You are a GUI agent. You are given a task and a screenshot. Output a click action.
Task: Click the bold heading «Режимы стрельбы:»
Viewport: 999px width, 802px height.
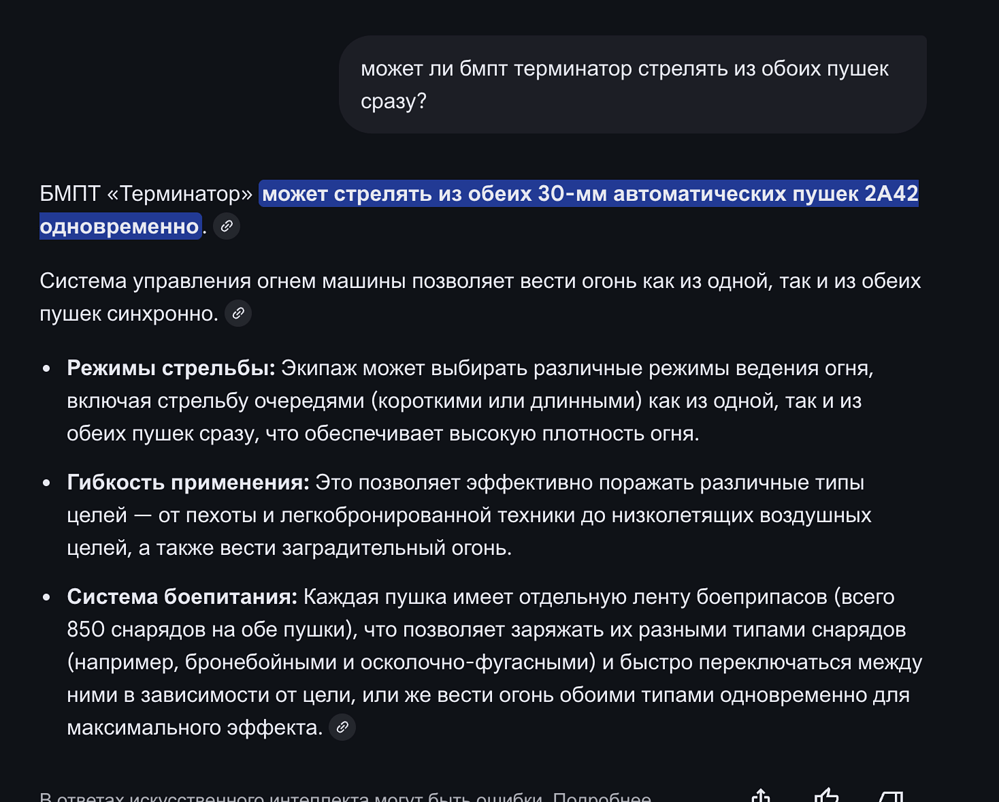pyautogui.click(x=171, y=368)
